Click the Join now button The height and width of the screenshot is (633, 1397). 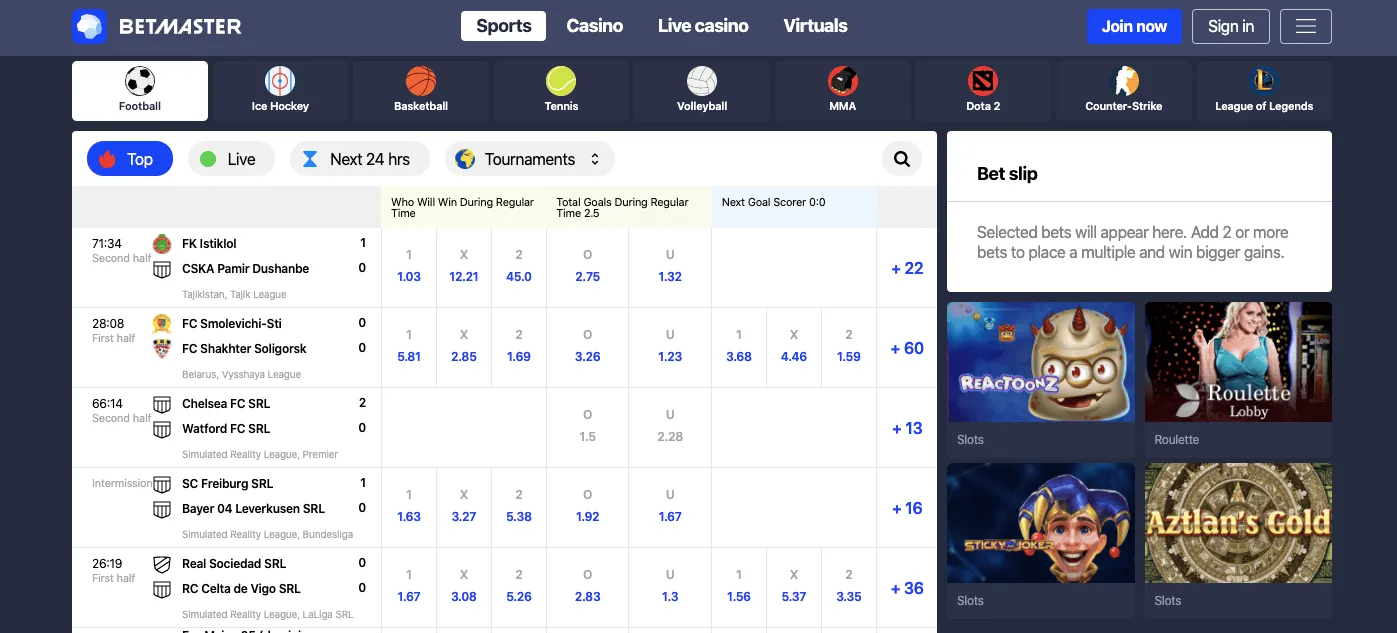pyautogui.click(x=1134, y=26)
